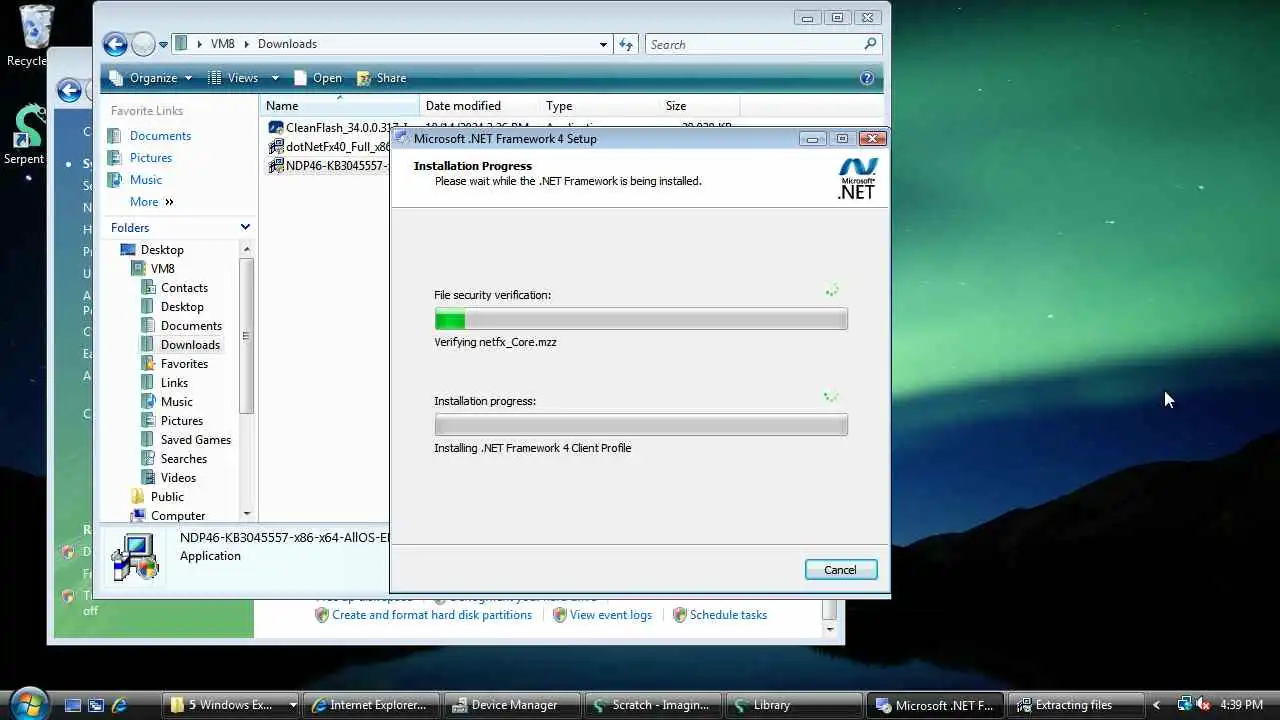Cancel the .NET Framework installation
The image size is (1280, 720).
pyautogui.click(x=840, y=570)
